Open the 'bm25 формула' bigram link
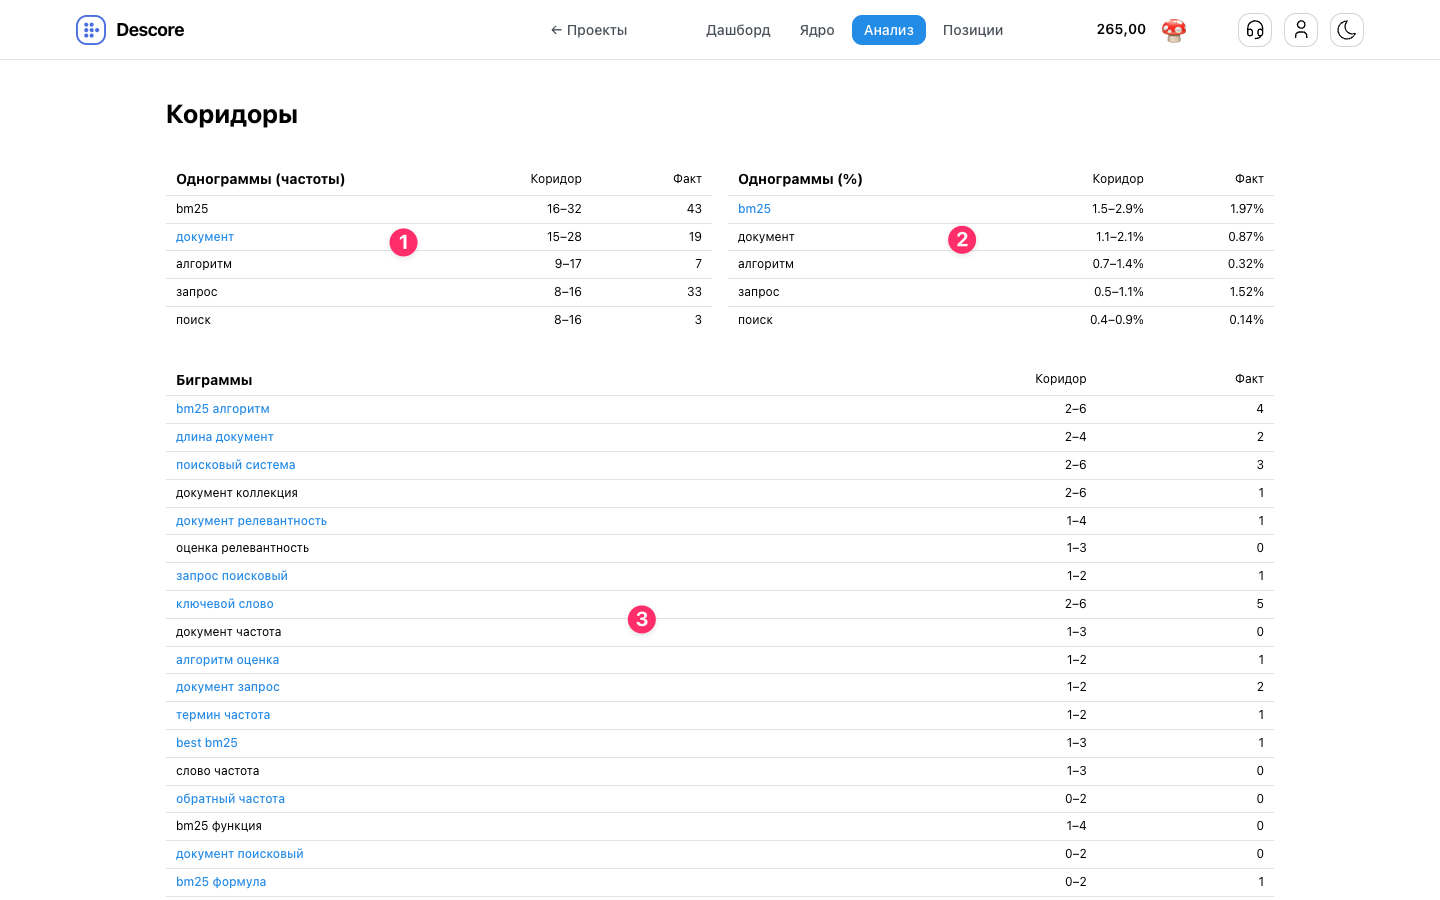 click(x=221, y=882)
